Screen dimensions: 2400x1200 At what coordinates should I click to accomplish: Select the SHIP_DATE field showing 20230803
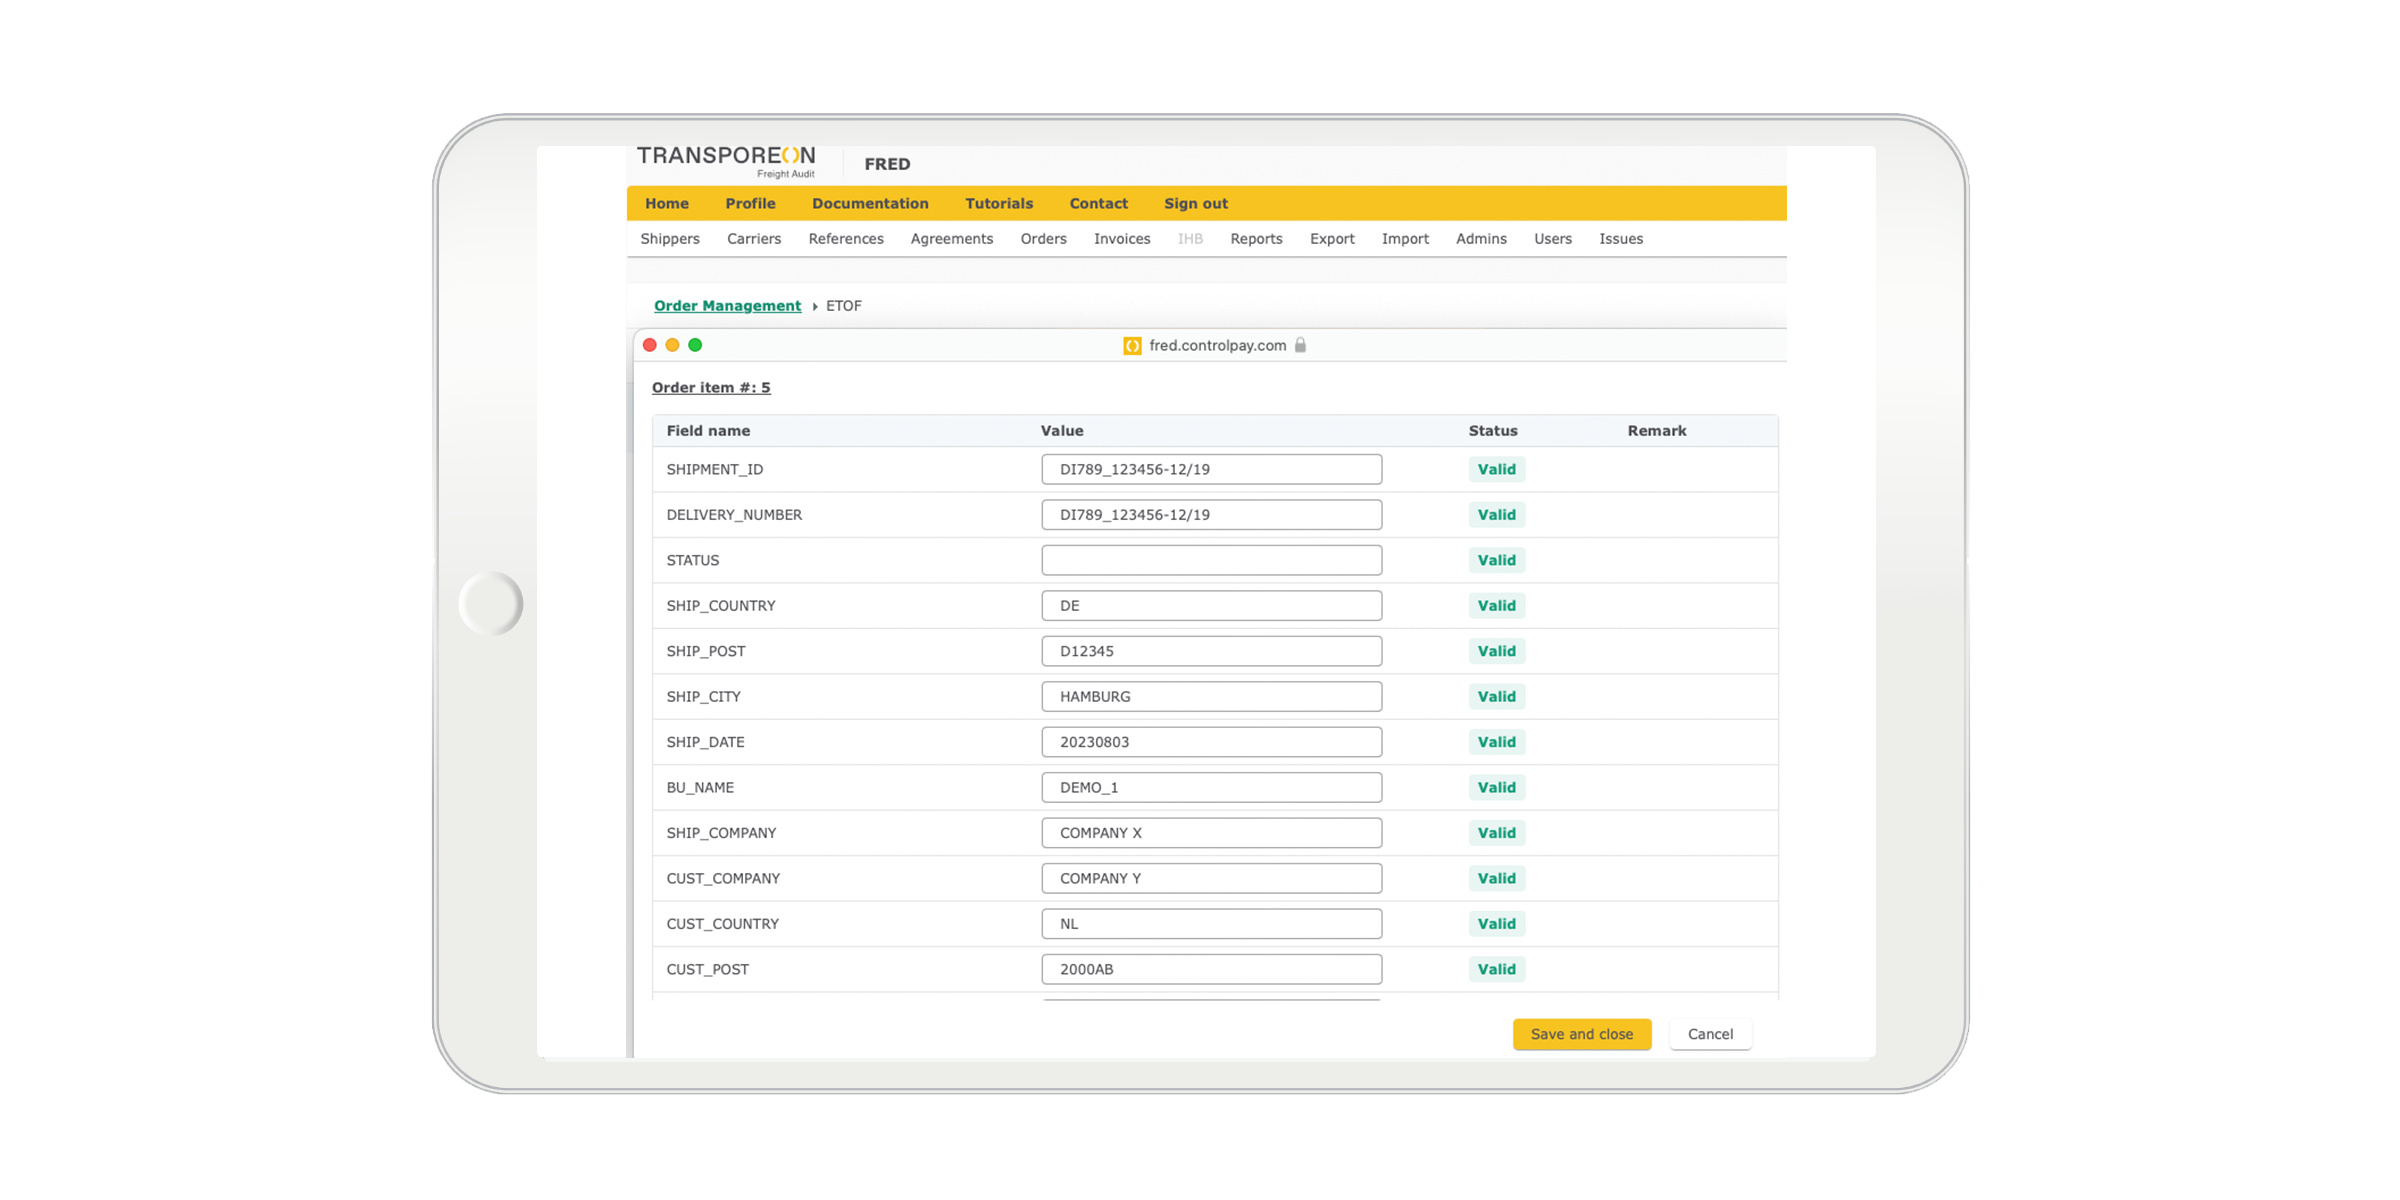[x=1211, y=742]
